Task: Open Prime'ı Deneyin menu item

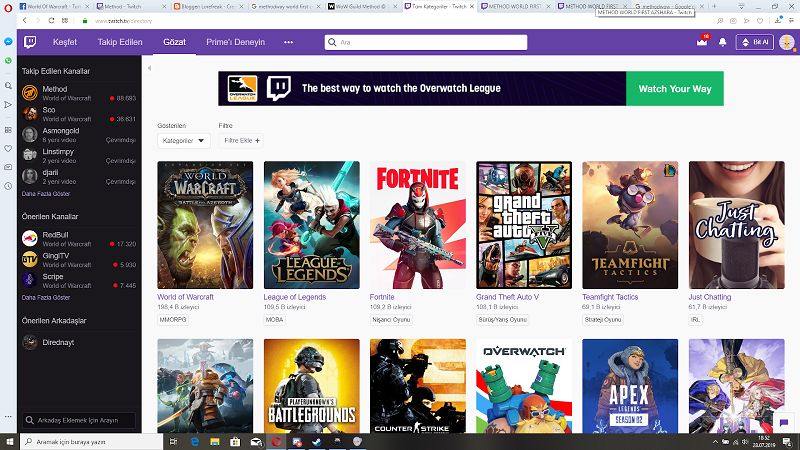Action: click(x=236, y=42)
